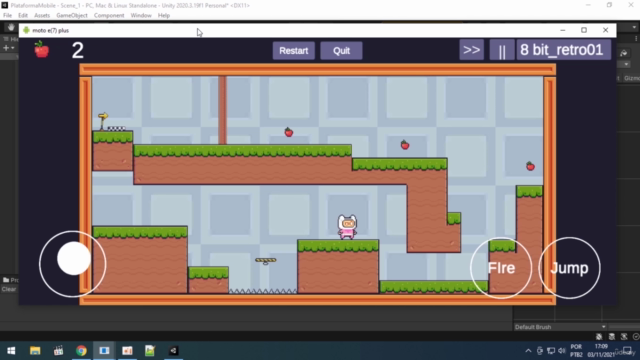This screenshot has height=360, width=640.
Task: Click the Clear button in Unity Console
Action: (9, 289)
